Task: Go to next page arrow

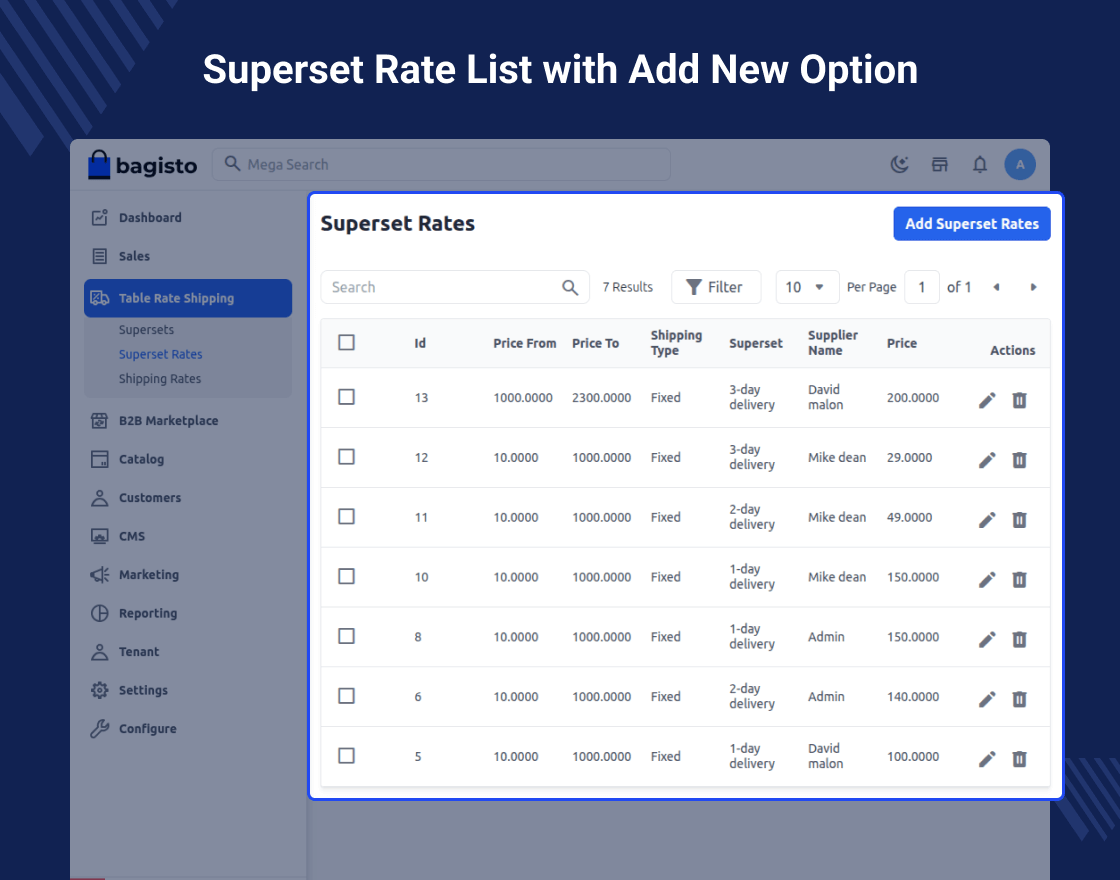Action: pyautogui.click(x=1033, y=287)
